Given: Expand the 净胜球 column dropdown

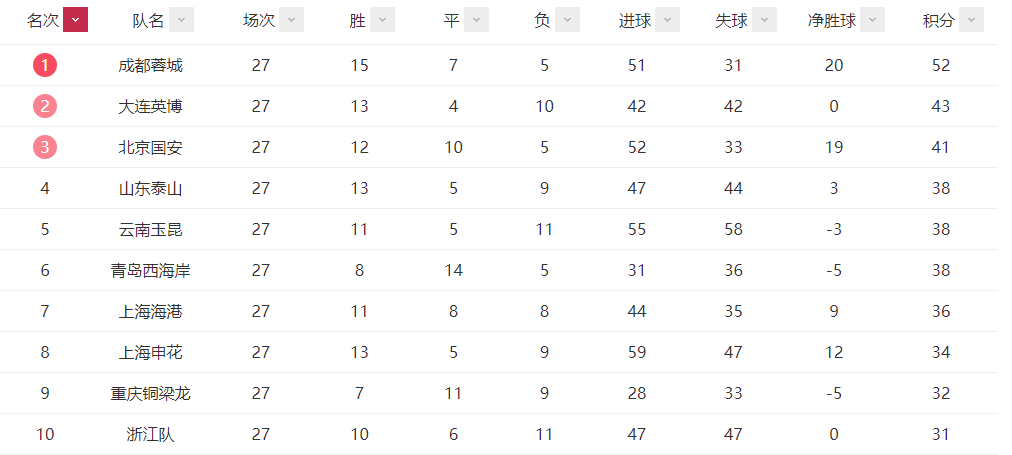Looking at the screenshot, I should tap(873, 20).
